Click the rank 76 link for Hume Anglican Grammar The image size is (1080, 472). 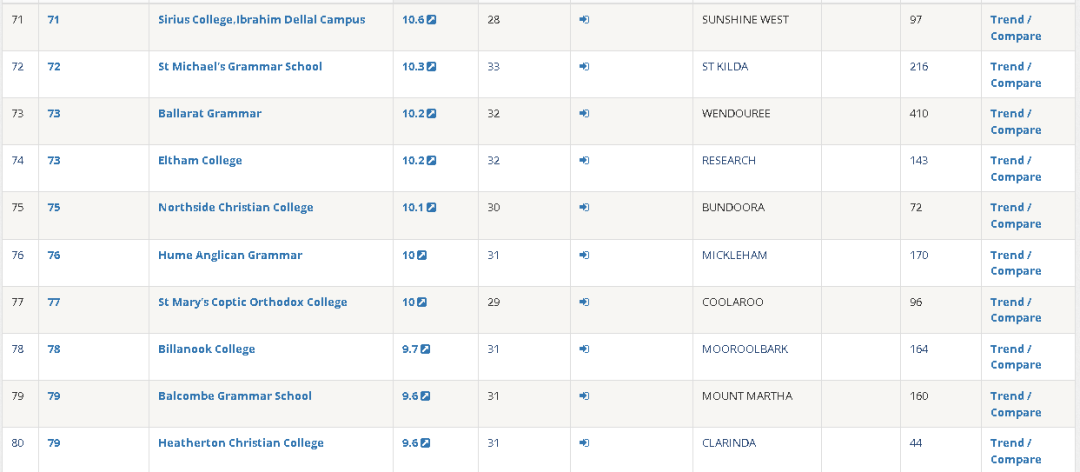pos(54,255)
